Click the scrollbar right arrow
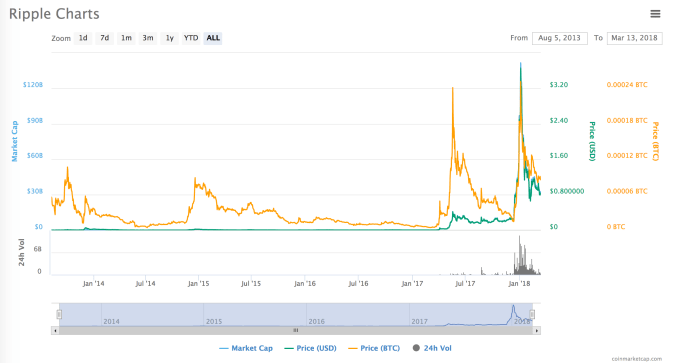 (537, 330)
